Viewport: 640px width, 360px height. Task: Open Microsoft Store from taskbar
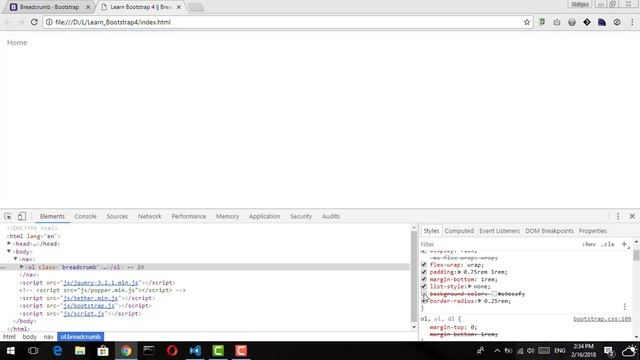(103, 351)
